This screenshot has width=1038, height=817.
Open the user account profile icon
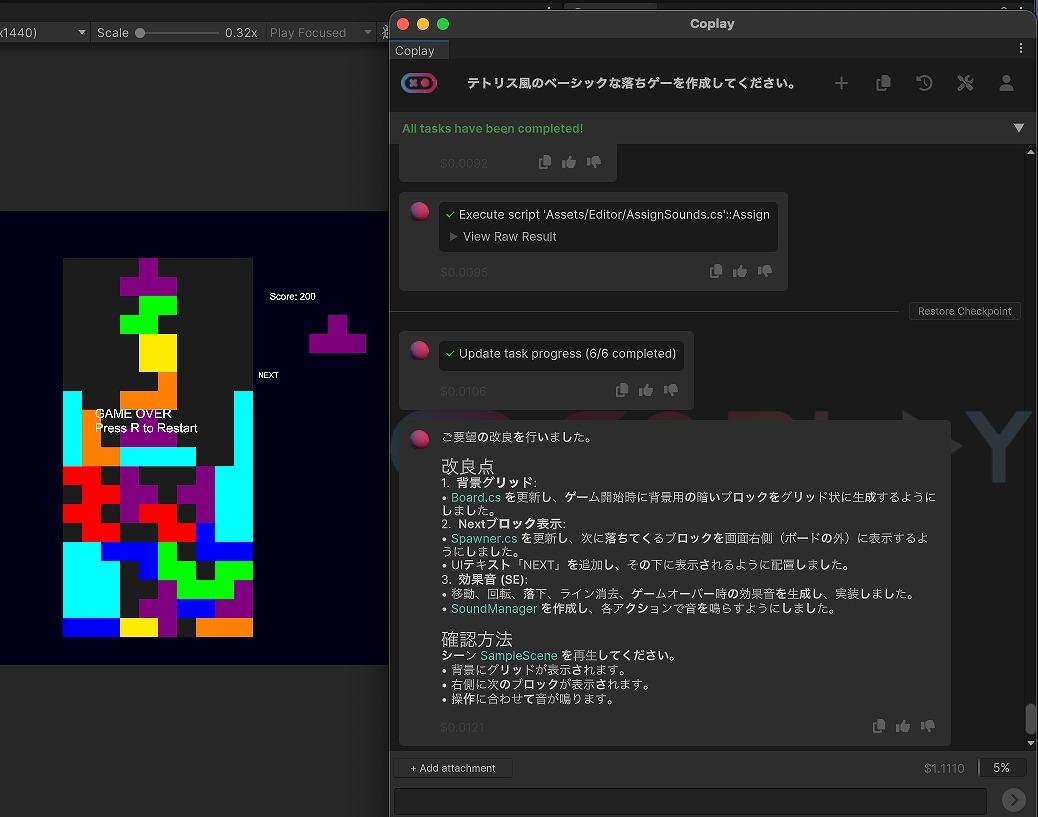click(x=1006, y=84)
